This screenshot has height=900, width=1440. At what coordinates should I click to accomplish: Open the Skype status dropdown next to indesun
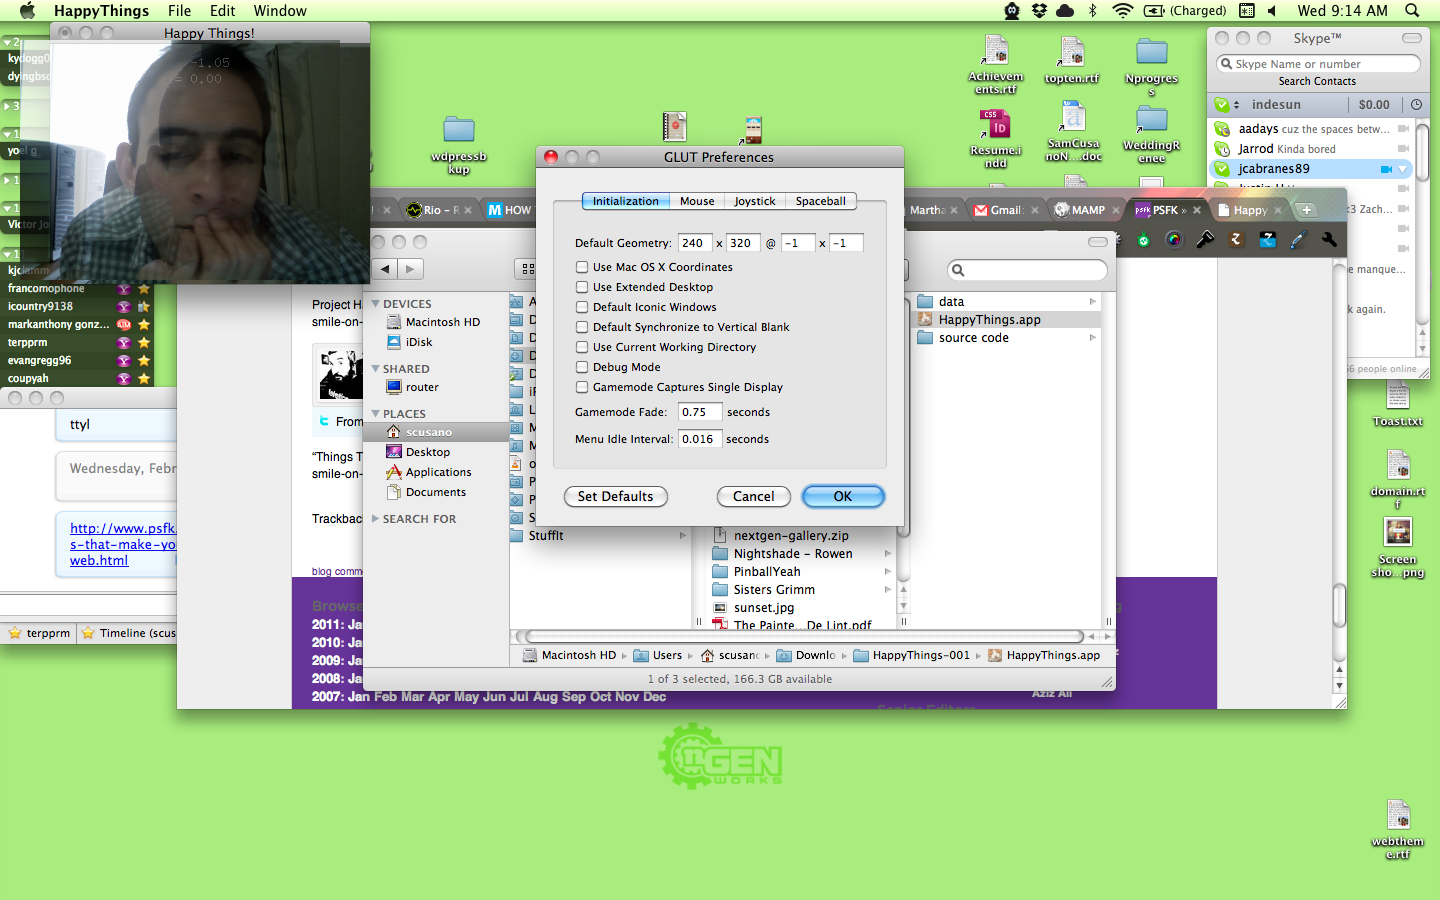[1237, 105]
